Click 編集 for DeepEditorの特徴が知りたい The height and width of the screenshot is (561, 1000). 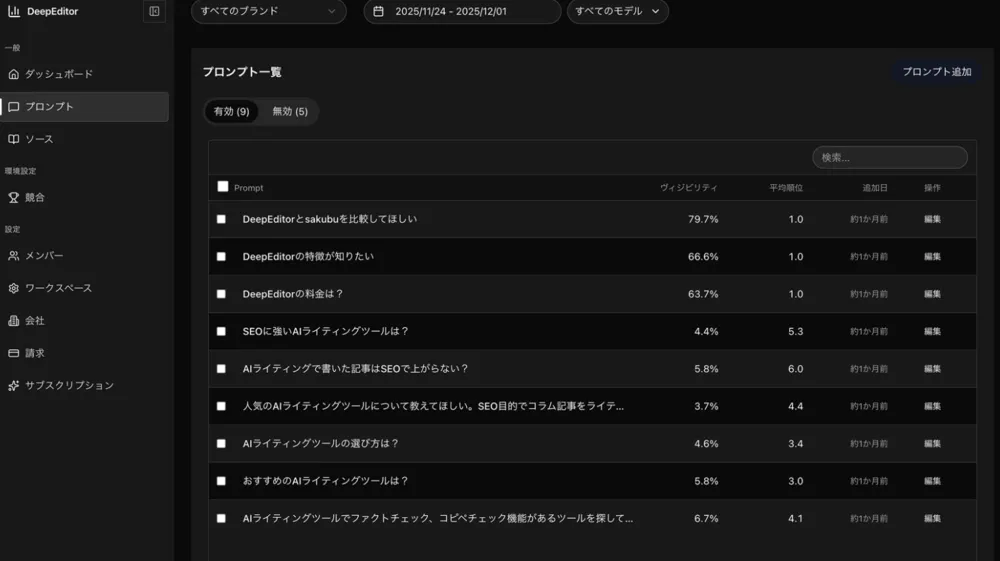(x=932, y=256)
